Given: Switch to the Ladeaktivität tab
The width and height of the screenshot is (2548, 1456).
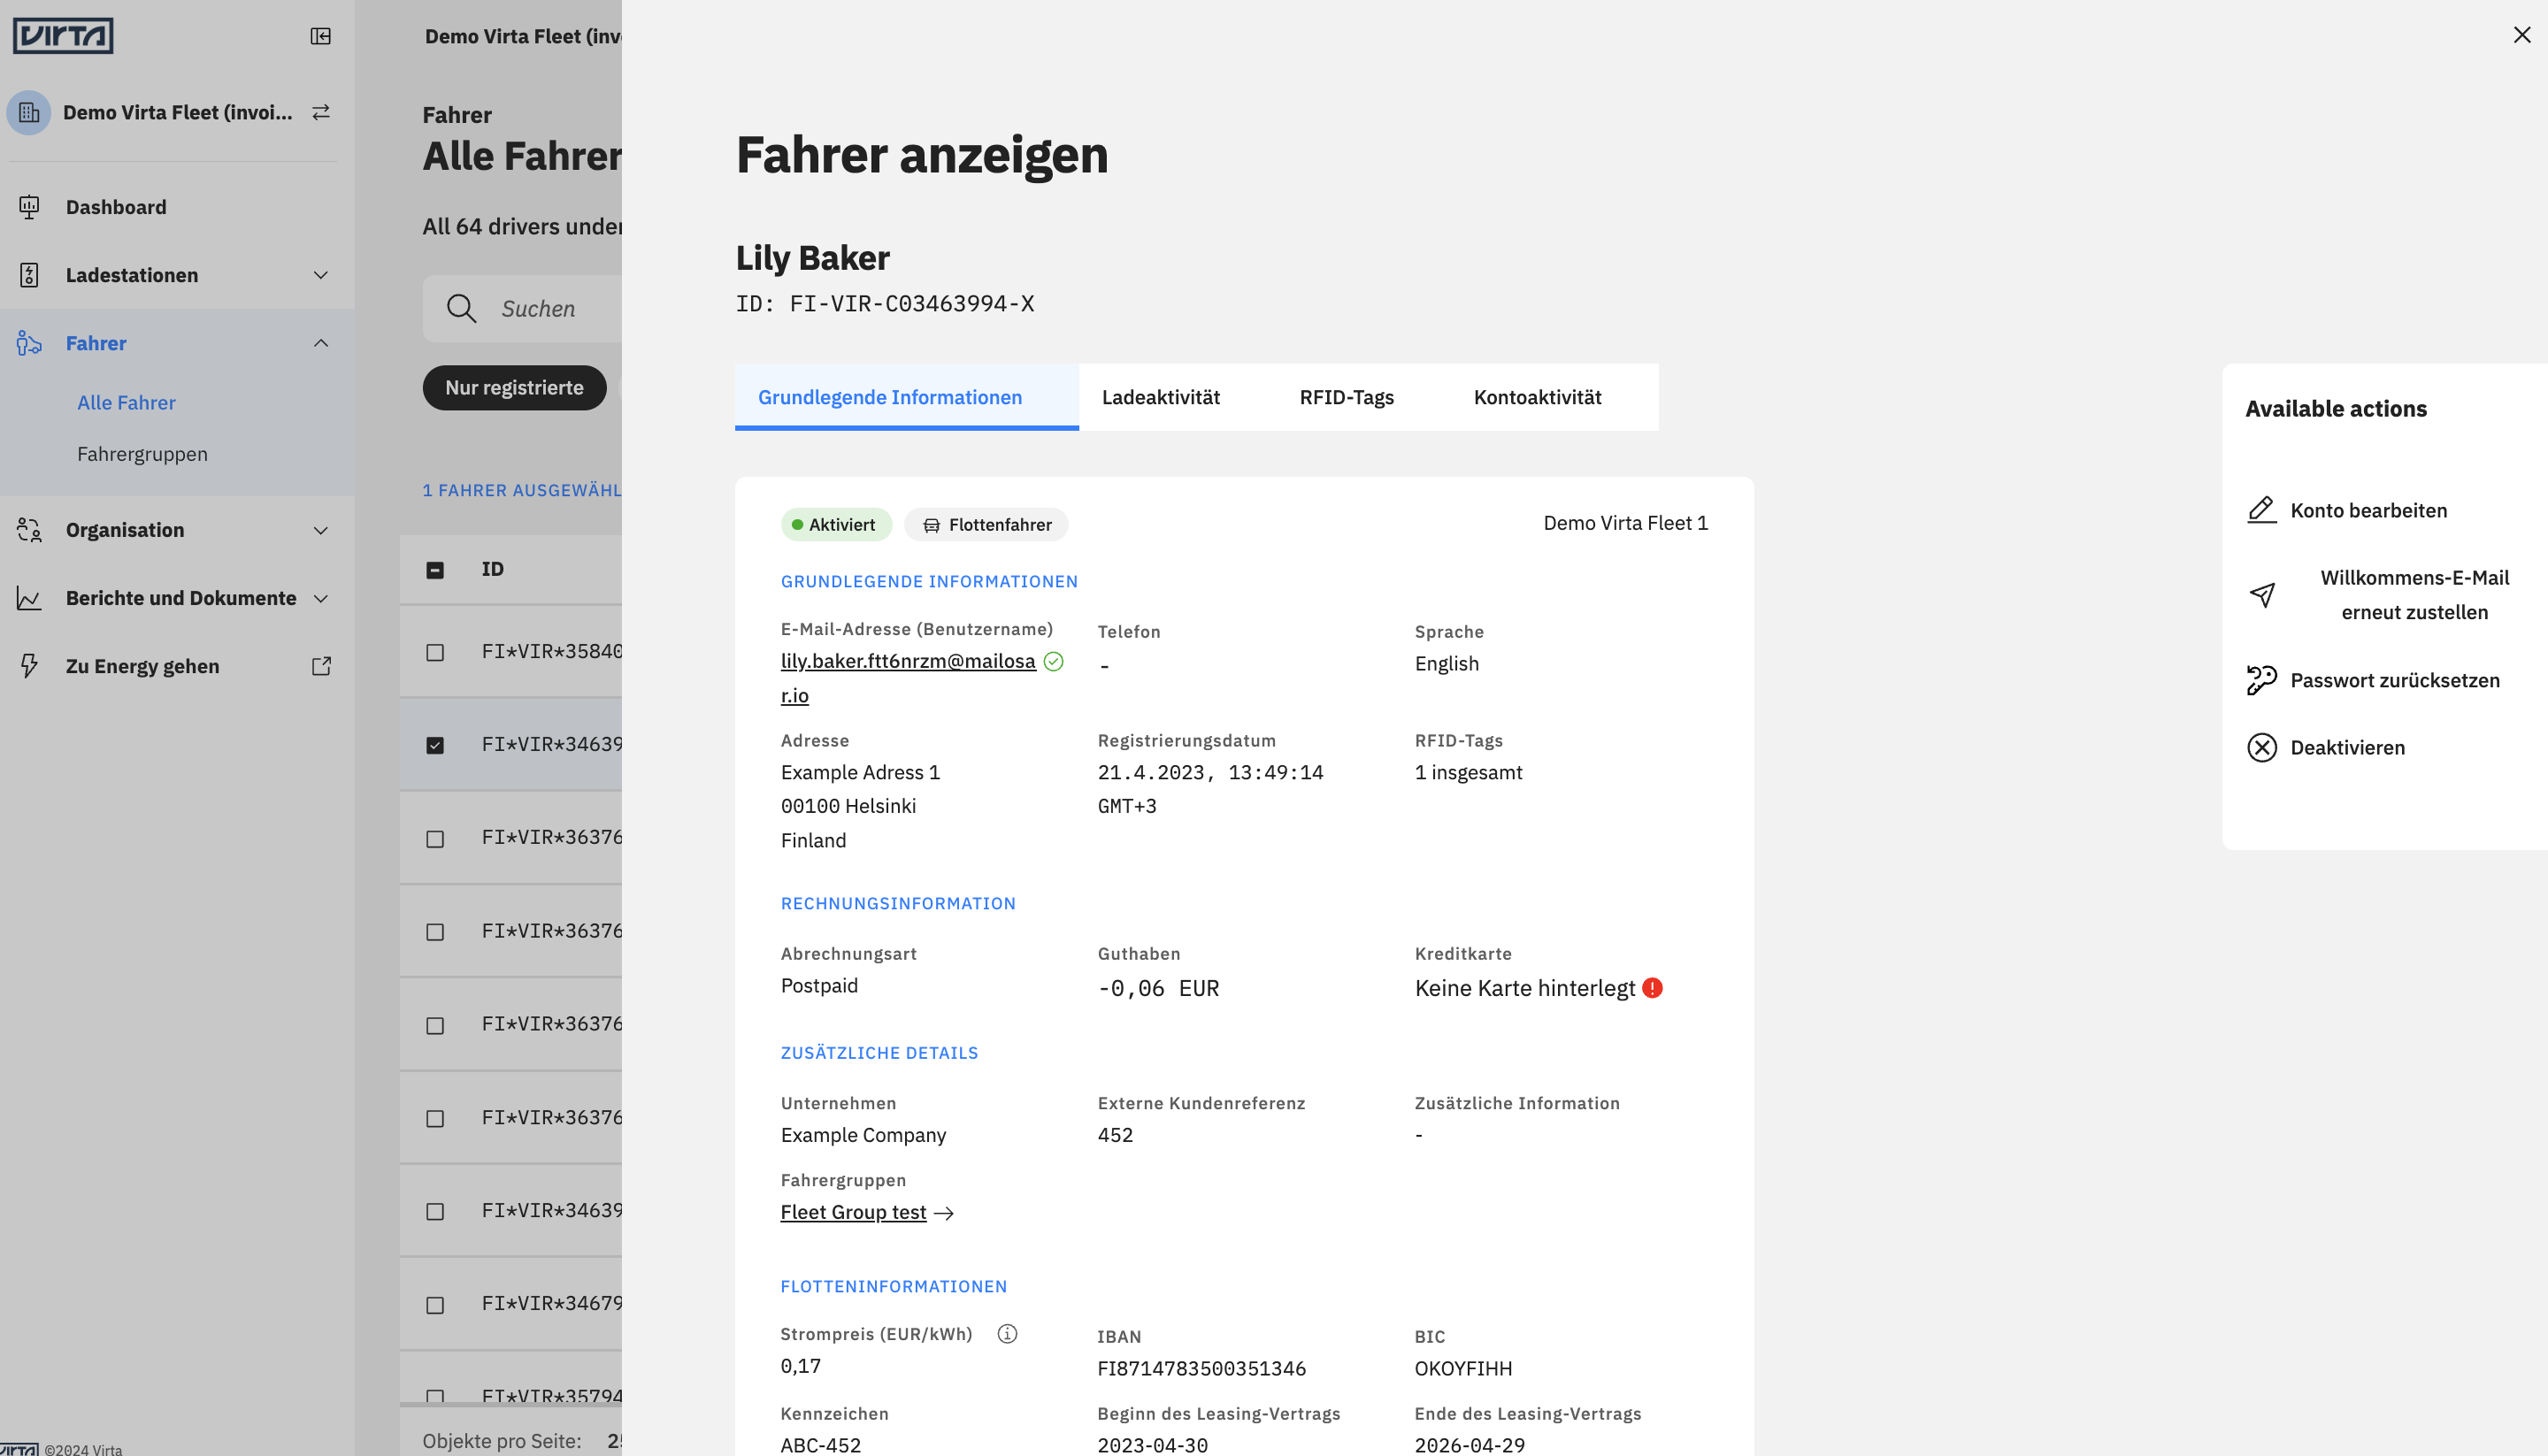Looking at the screenshot, I should tap(1160, 397).
